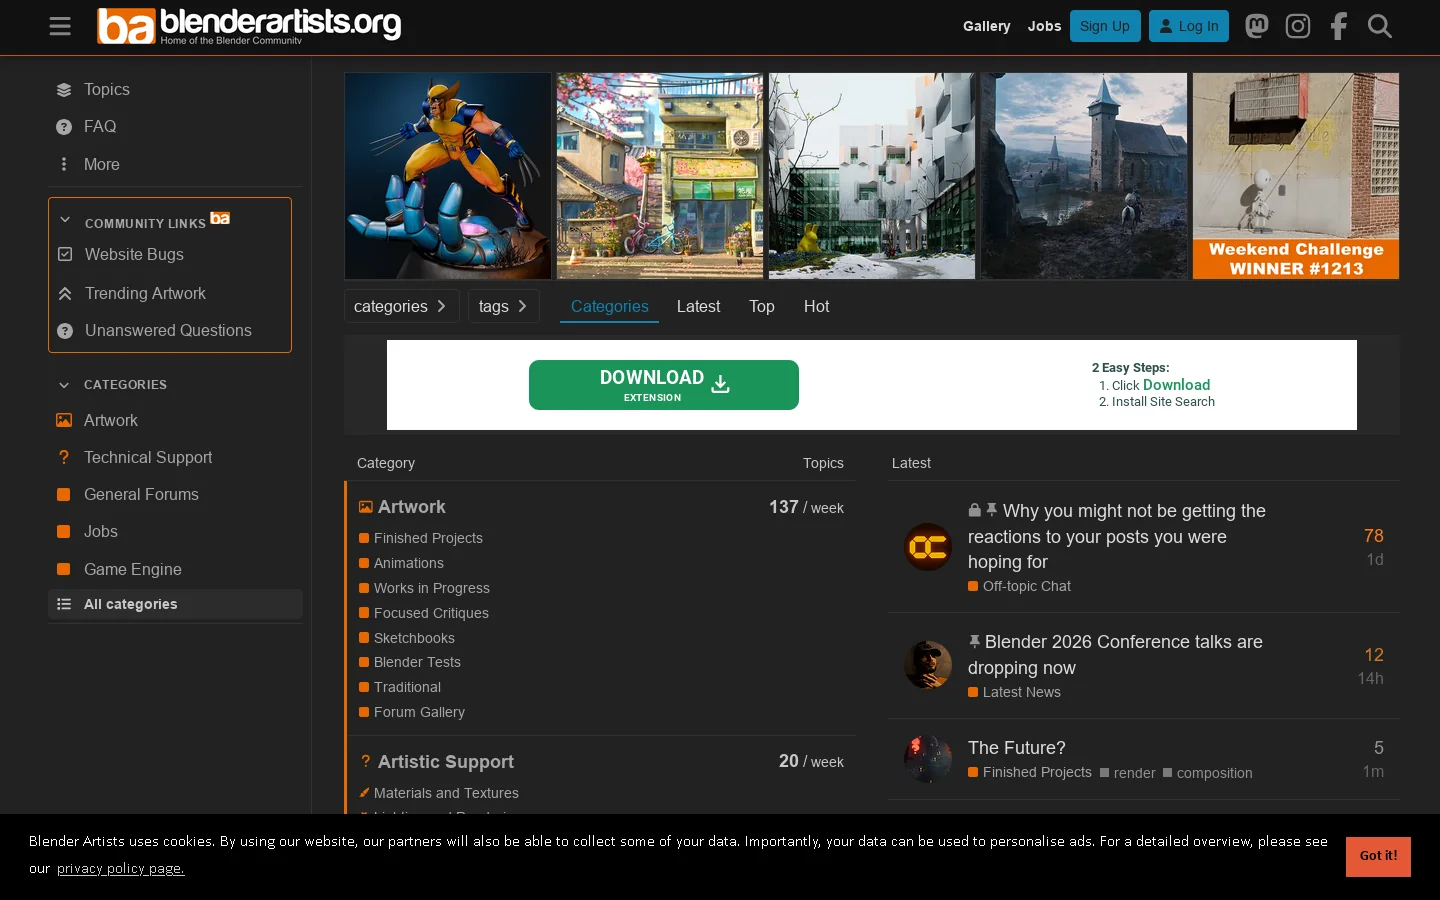Open the privacy policy page link

point(121,868)
